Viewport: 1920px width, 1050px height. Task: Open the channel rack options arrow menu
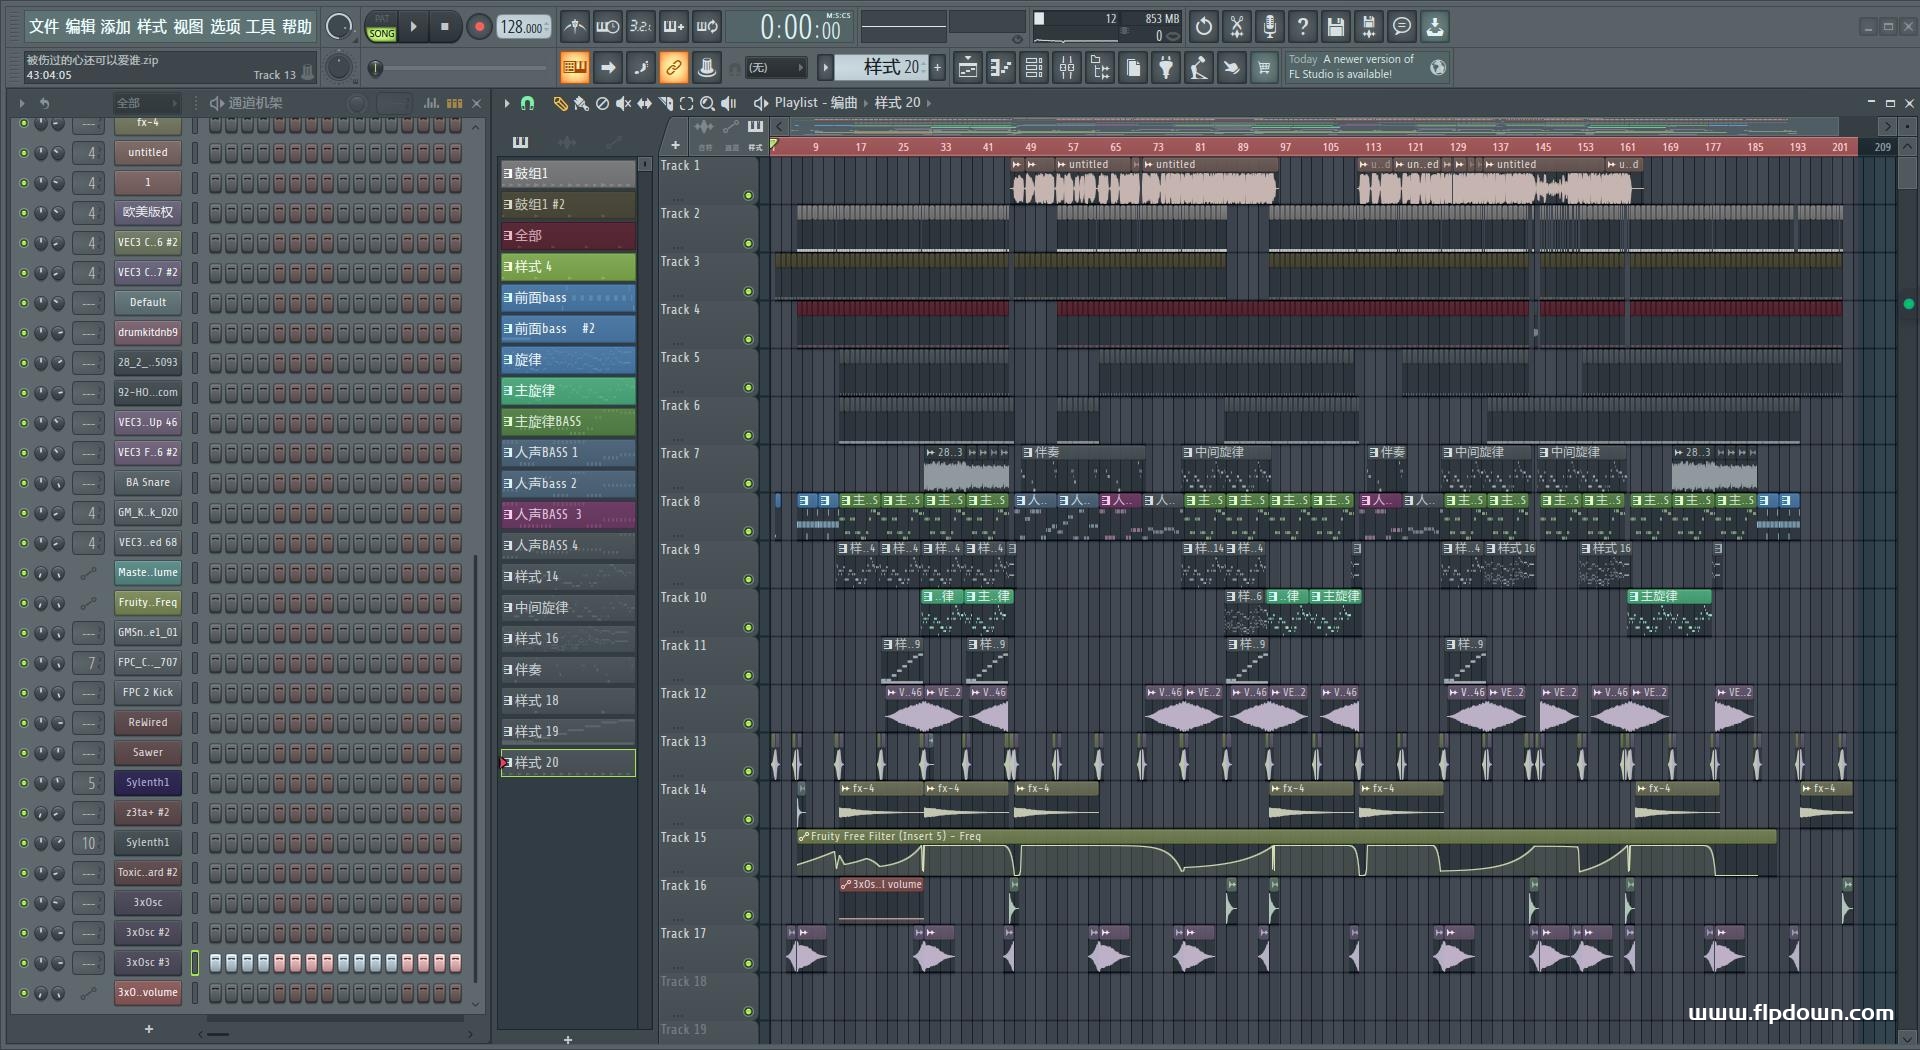[x=22, y=103]
